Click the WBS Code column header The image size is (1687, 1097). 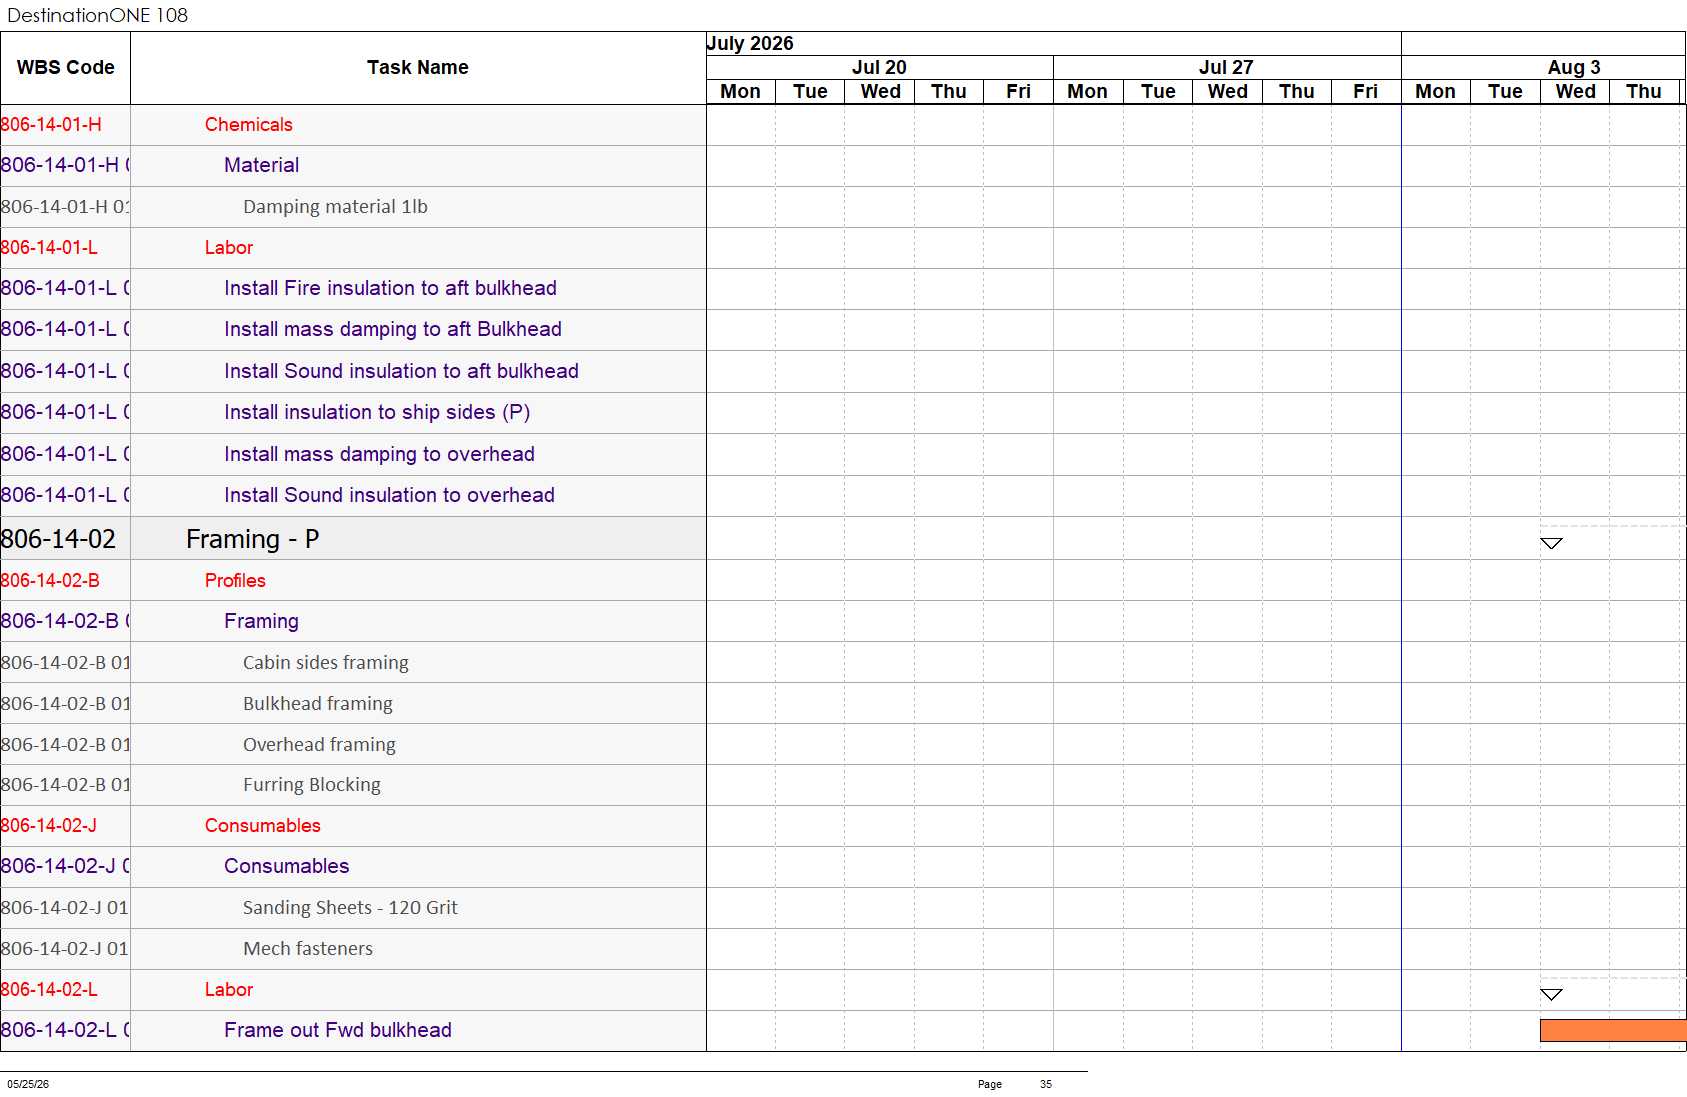tap(65, 68)
